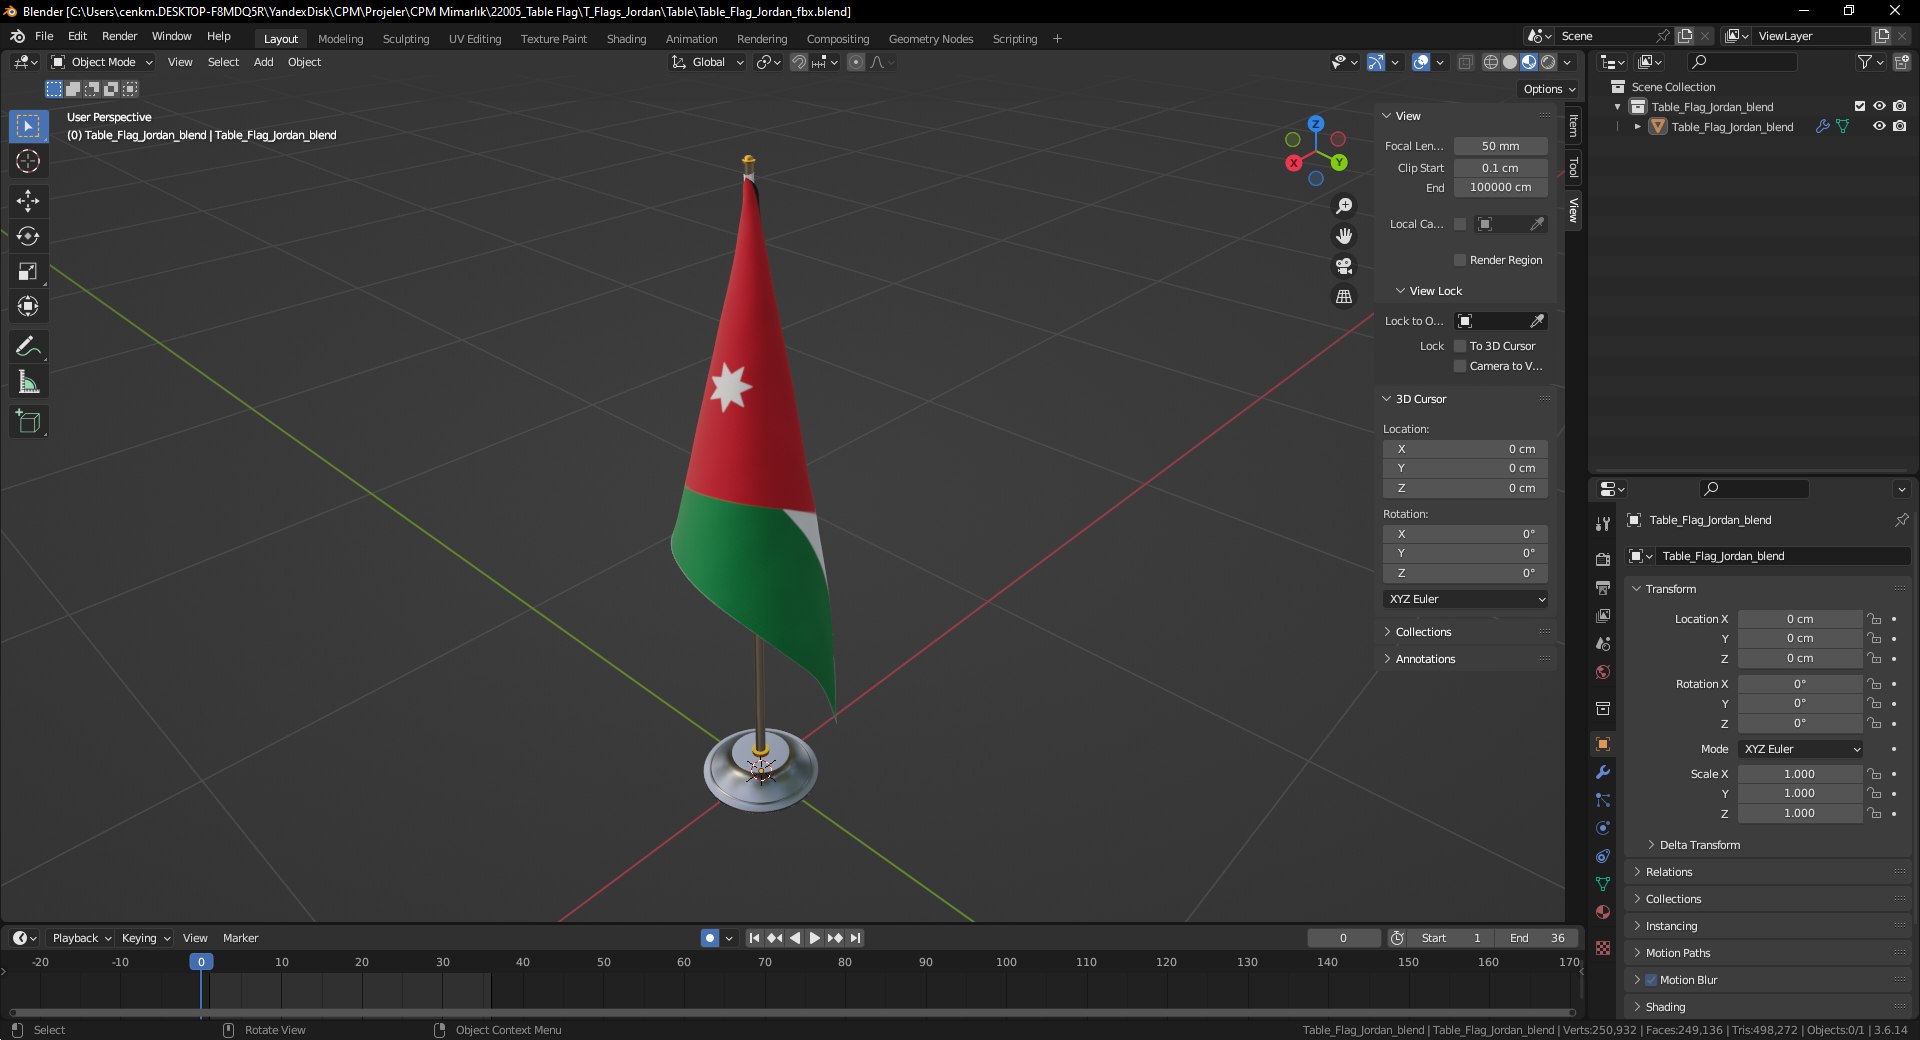1920x1040 pixels.
Task: Expand the Relations panel
Action: [1669, 872]
